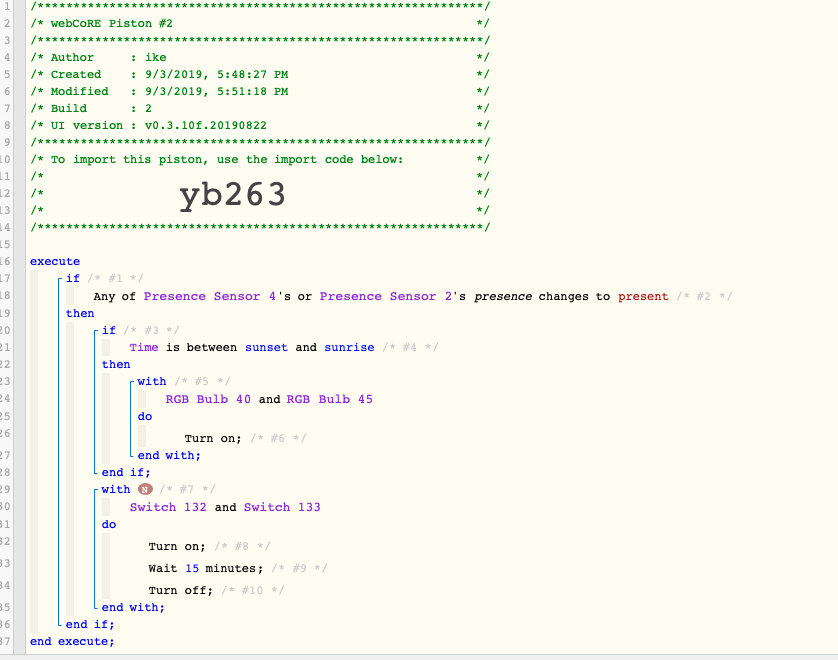Click the with keyword for block #5
The image size is (838, 660).
click(152, 382)
